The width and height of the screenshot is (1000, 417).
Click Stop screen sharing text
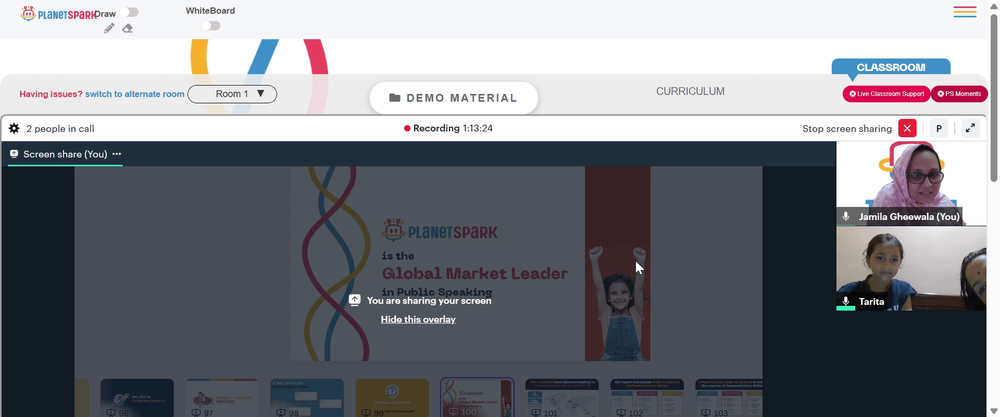coord(847,129)
